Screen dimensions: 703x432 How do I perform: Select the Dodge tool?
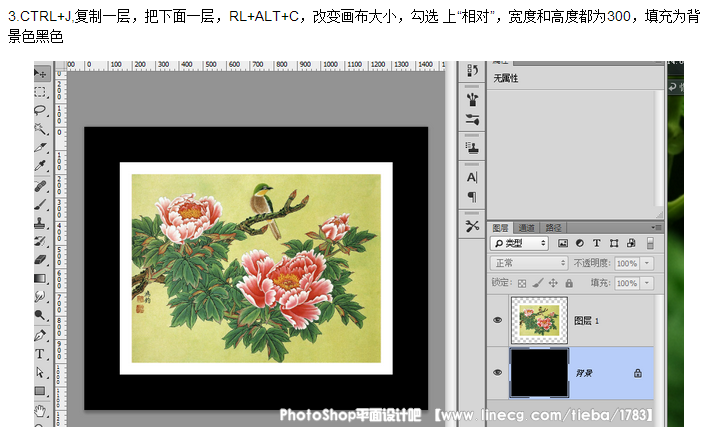click(x=41, y=315)
